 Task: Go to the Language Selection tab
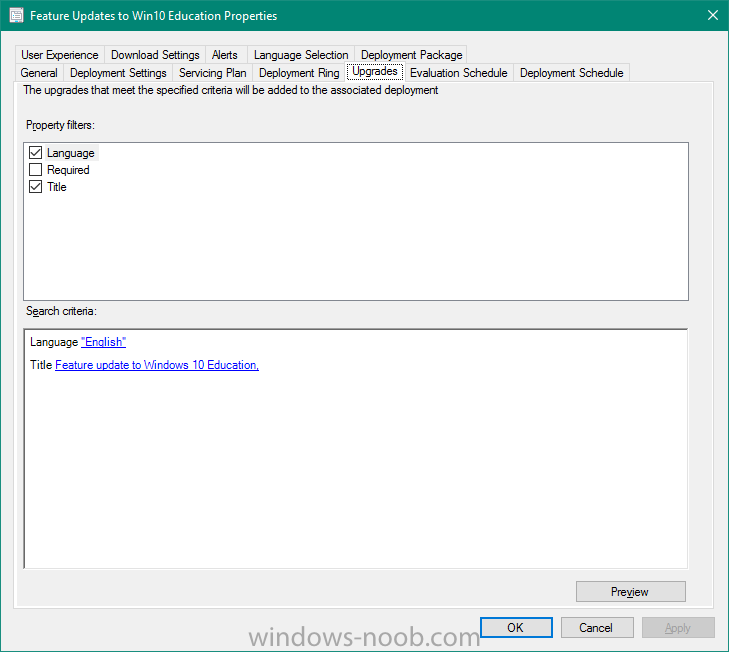pyautogui.click(x=301, y=55)
